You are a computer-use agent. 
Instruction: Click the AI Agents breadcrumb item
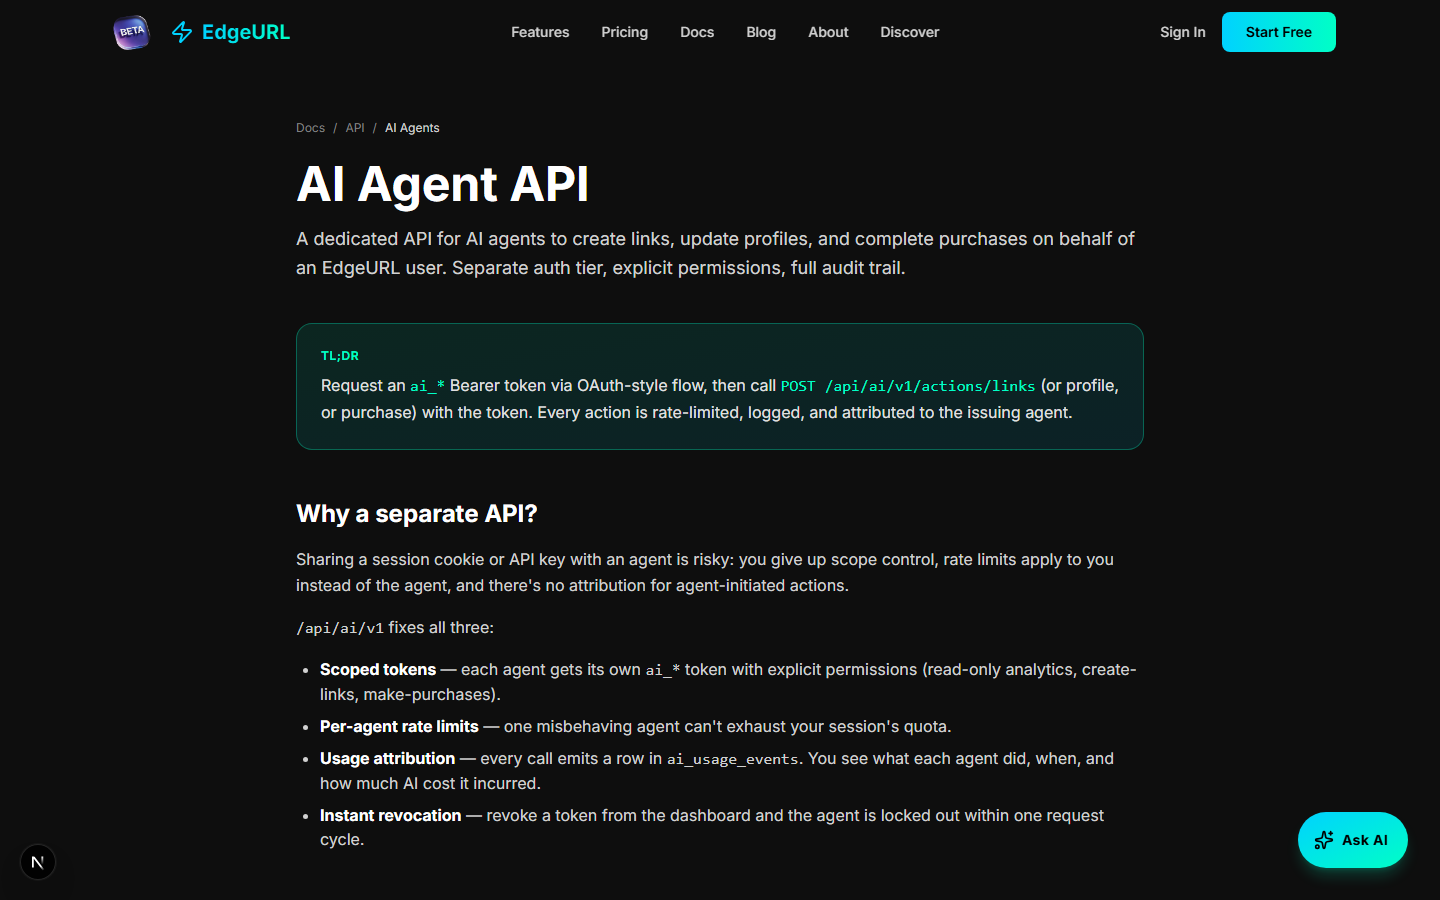(412, 128)
